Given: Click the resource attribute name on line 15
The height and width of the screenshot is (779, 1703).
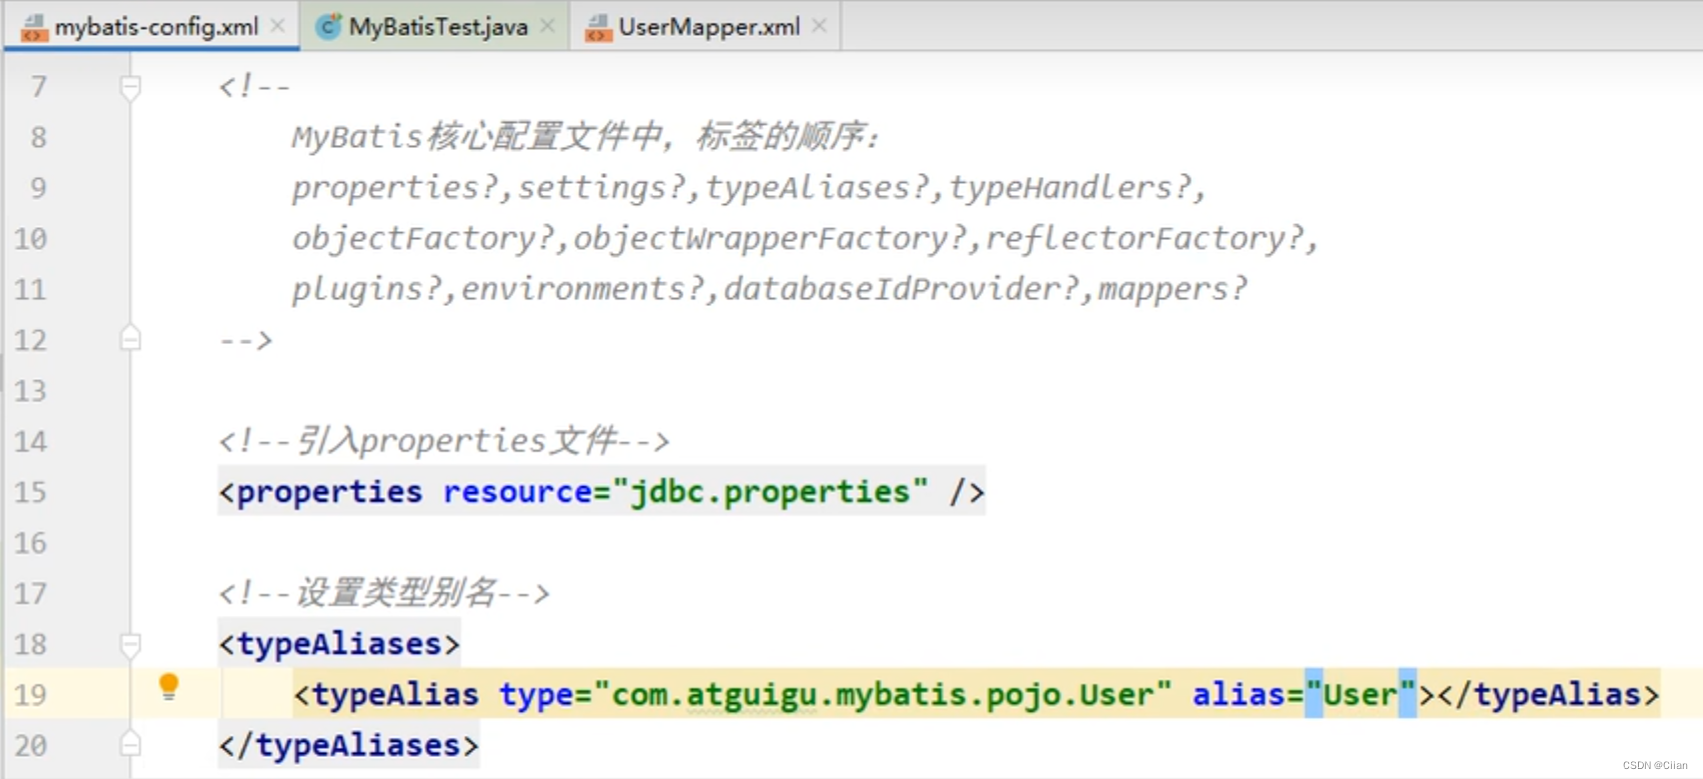Looking at the screenshot, I should click(x=518, y=492).
